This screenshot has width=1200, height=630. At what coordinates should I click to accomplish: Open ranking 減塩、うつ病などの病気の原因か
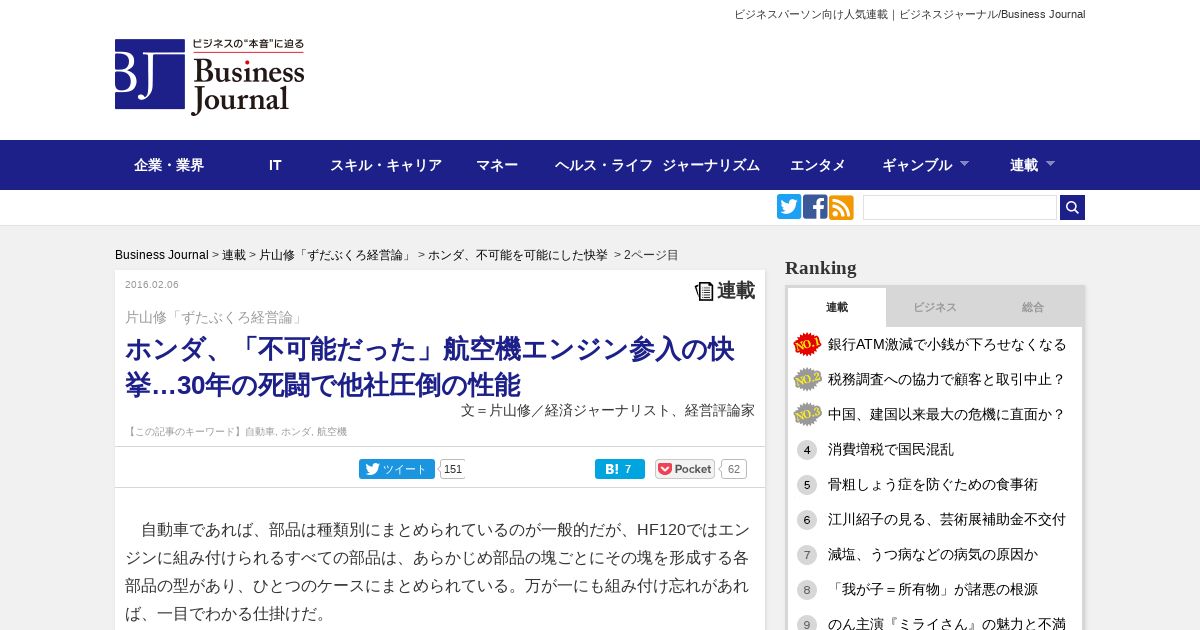point(933,554)
